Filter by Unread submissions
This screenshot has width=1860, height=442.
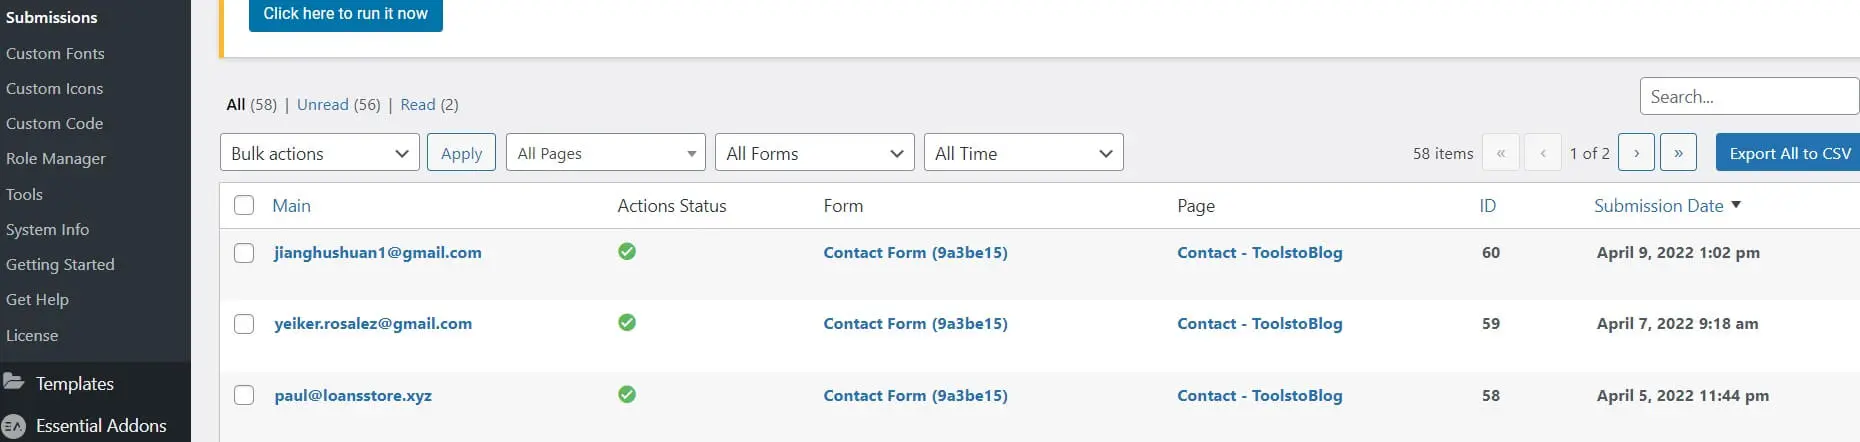tap(323, 104)
